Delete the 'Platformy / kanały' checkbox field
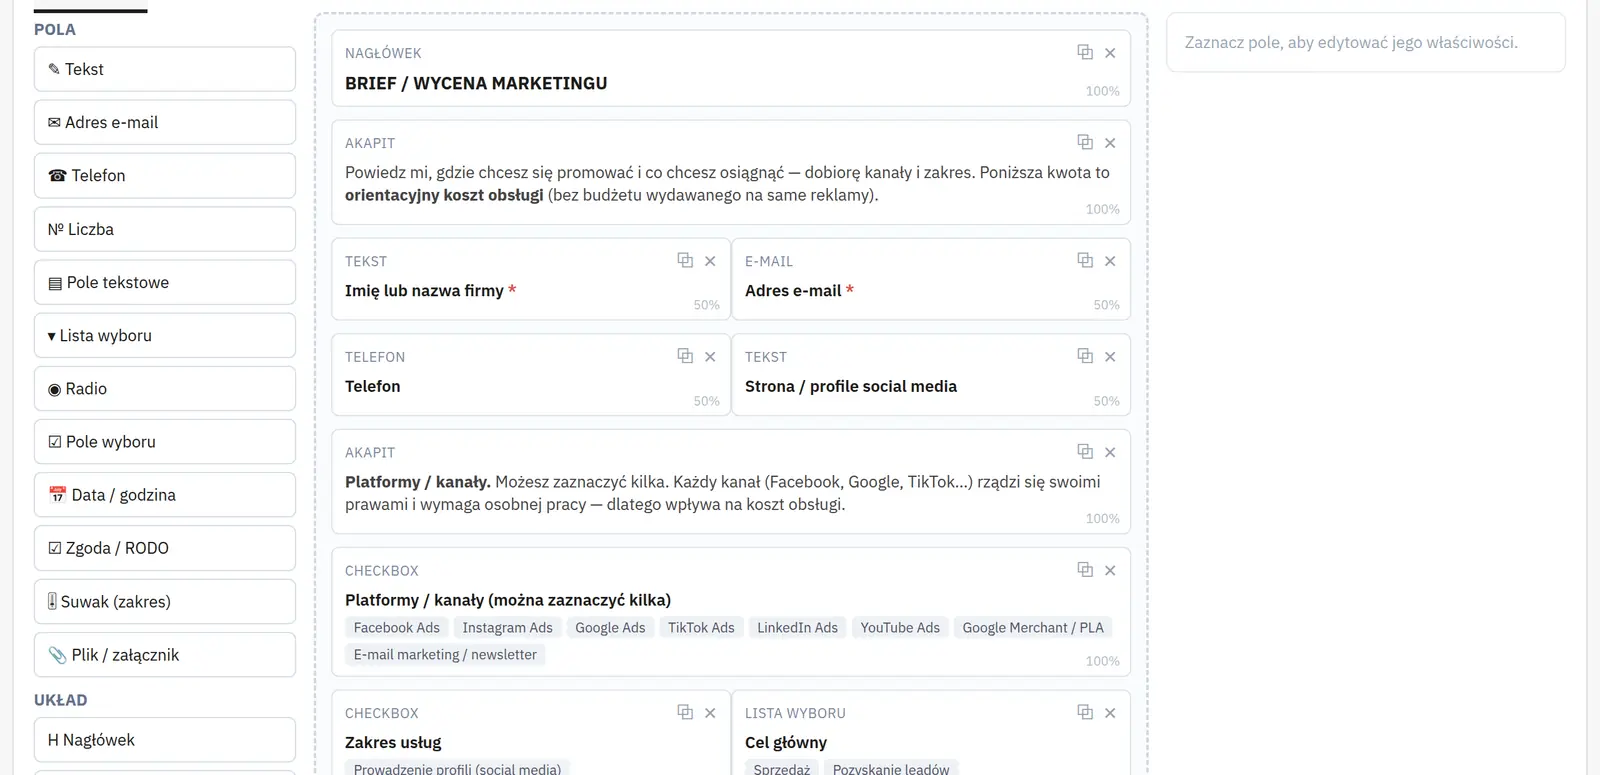Screen dimensions: 1600x775 (1110, 570)
